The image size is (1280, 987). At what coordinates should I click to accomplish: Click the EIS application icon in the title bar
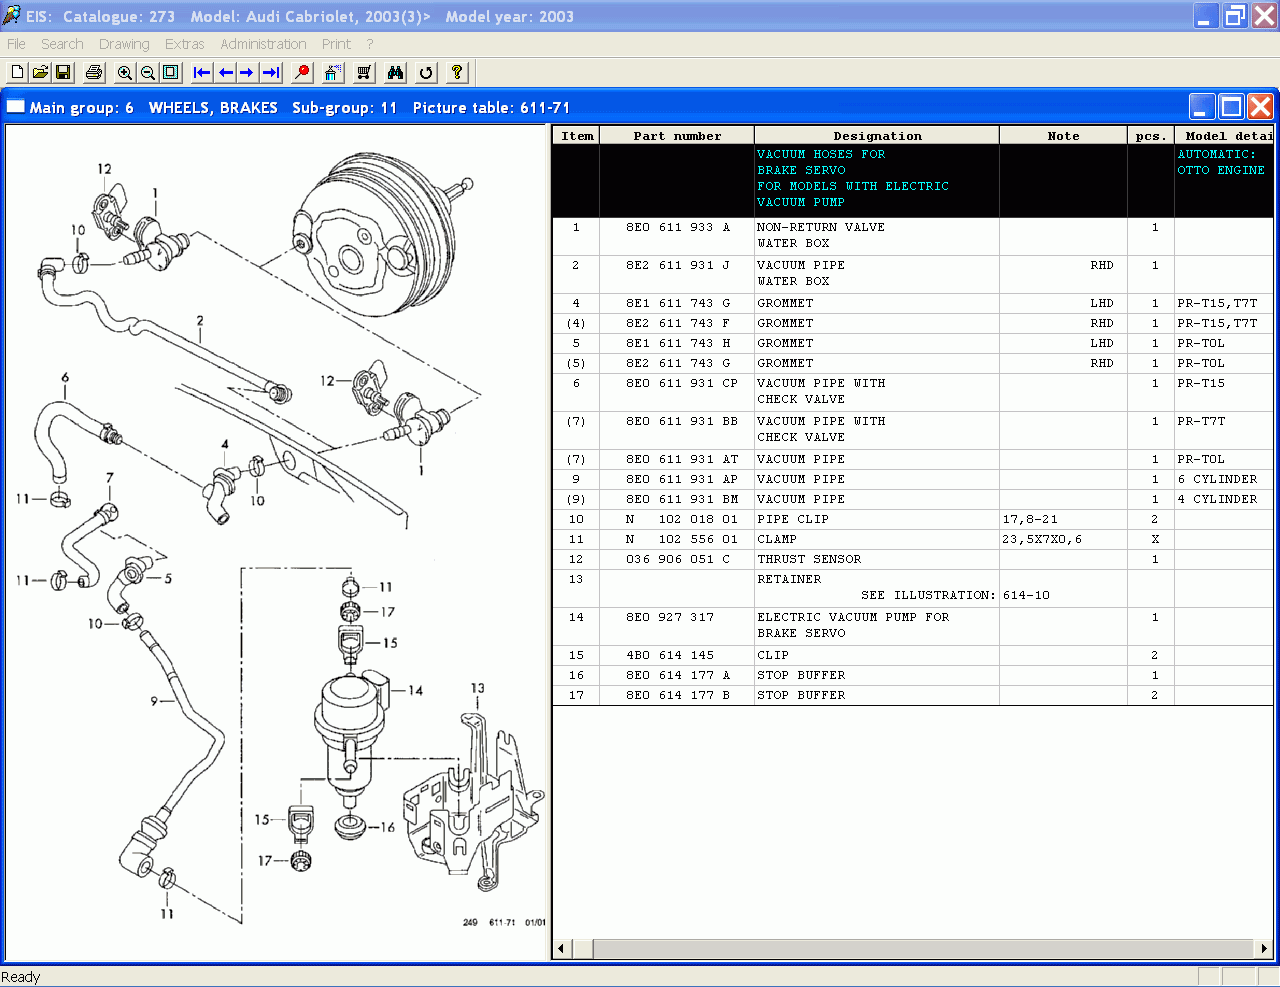click(x=12, y=16)
